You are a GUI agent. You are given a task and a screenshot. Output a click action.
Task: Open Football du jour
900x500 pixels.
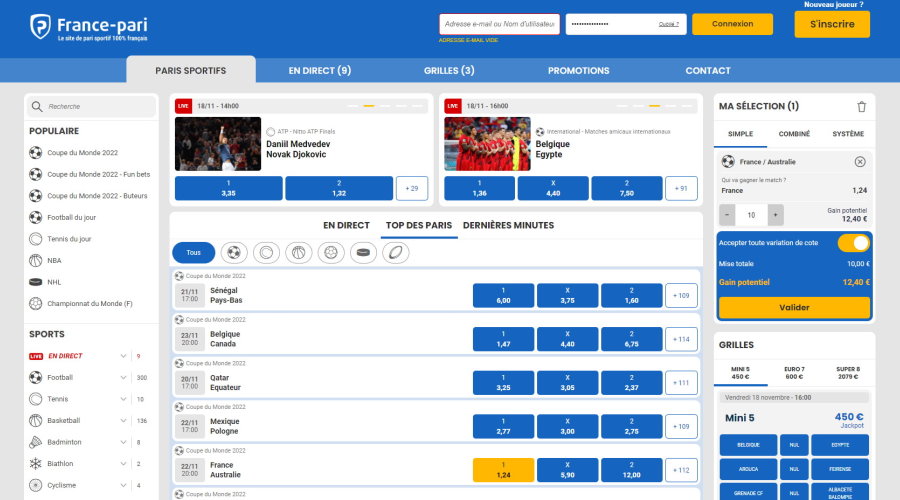[x=71, y=218]
